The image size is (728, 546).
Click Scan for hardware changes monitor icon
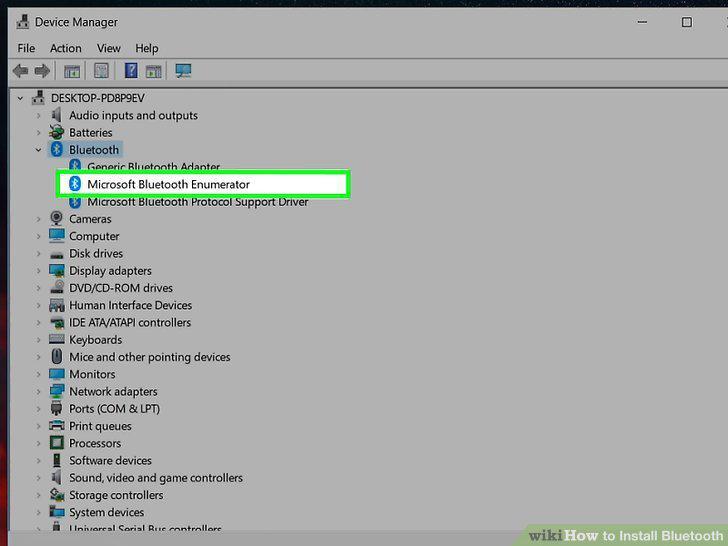[183, 71]
